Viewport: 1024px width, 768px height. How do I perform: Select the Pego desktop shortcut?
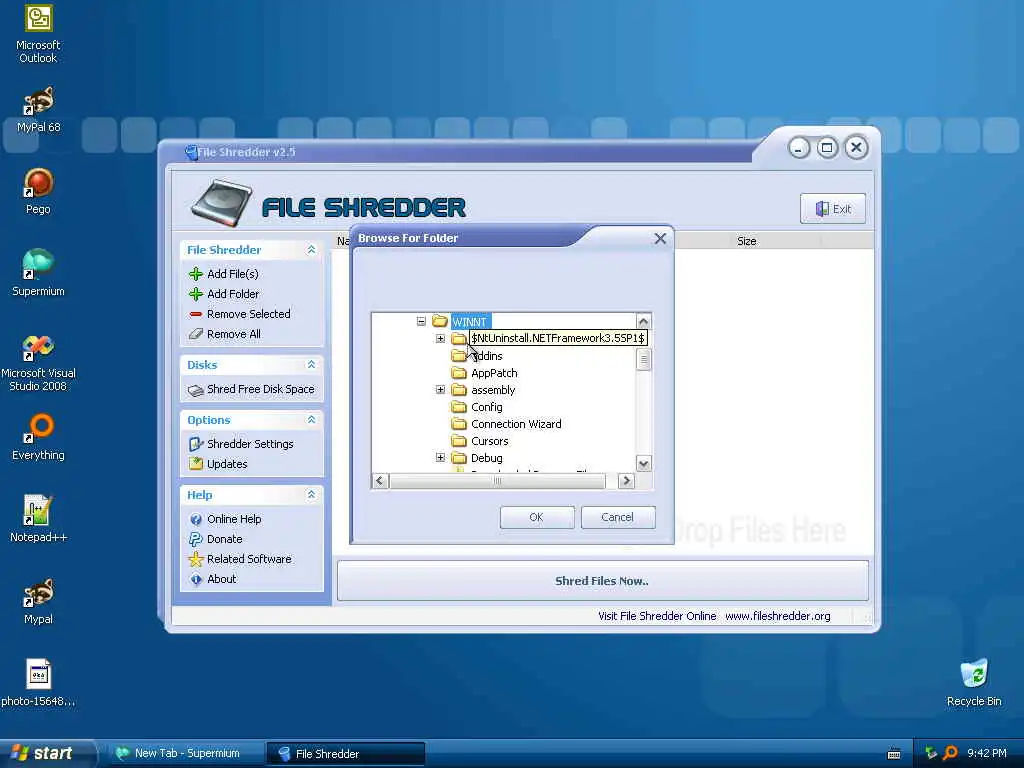tap(38, 191)
